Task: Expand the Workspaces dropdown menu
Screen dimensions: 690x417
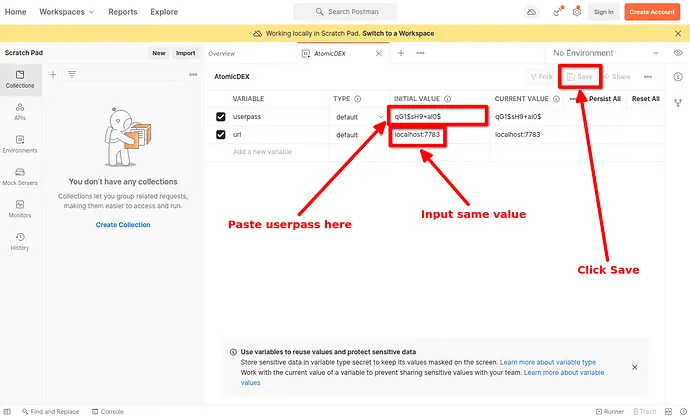Action: pyautogui.click(x=67, y=12)
